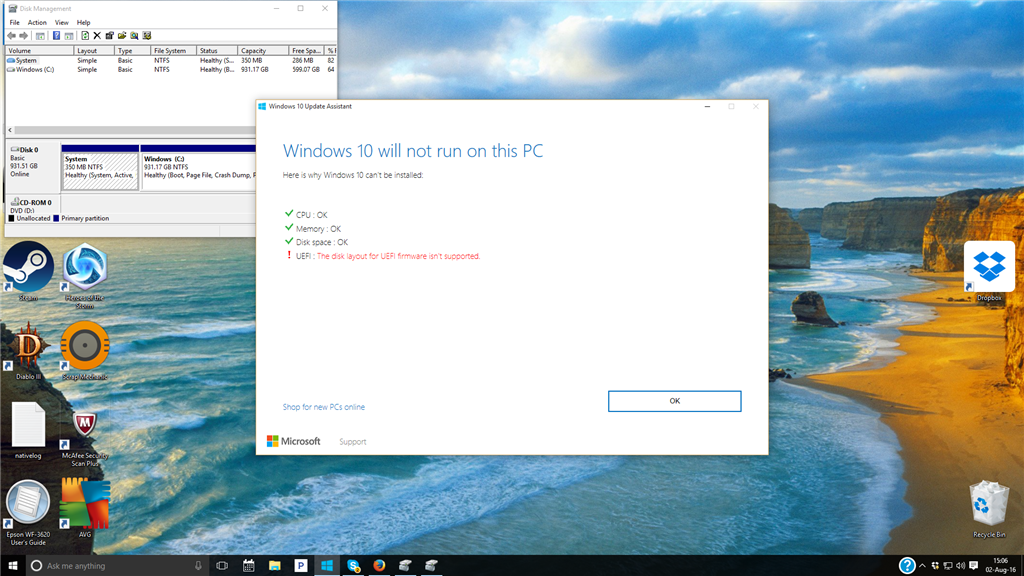
Task: Select the Scrap Mechanic desktop icon
Action: pos(85,351)
